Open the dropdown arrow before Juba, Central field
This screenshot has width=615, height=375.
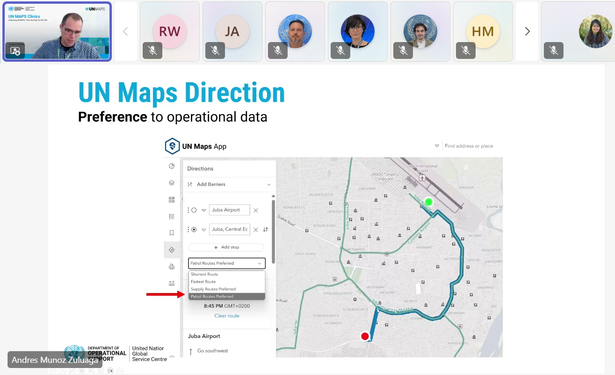(204, 230)
